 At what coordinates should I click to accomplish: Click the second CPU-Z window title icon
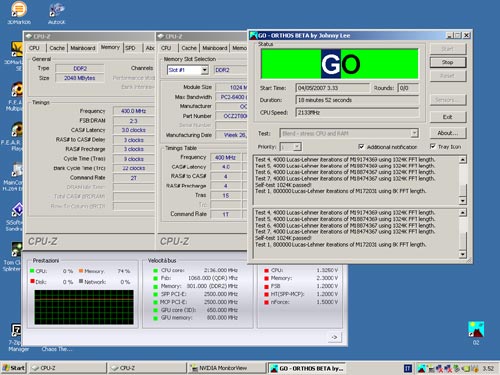pyautogui.click(x=161, y=36)
